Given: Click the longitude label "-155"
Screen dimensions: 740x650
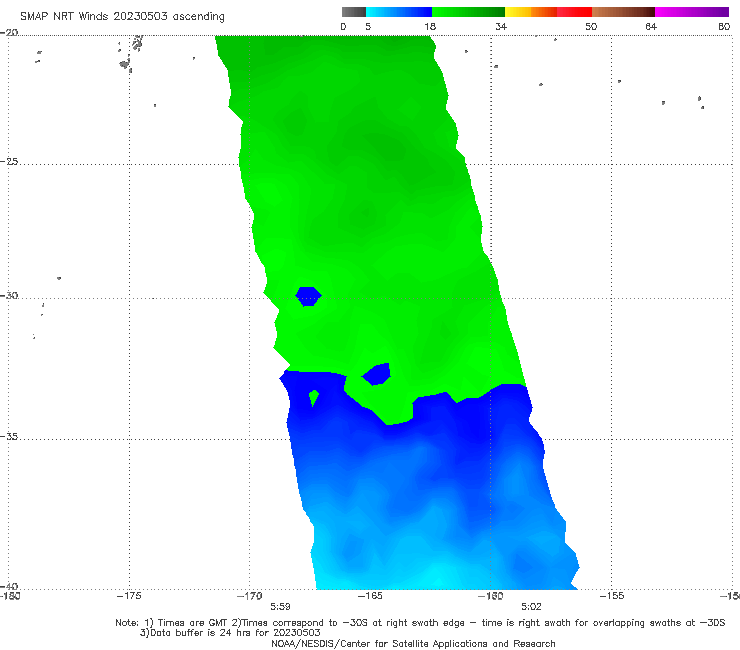Looking at the screenshot, I should (x=612, y=596).
